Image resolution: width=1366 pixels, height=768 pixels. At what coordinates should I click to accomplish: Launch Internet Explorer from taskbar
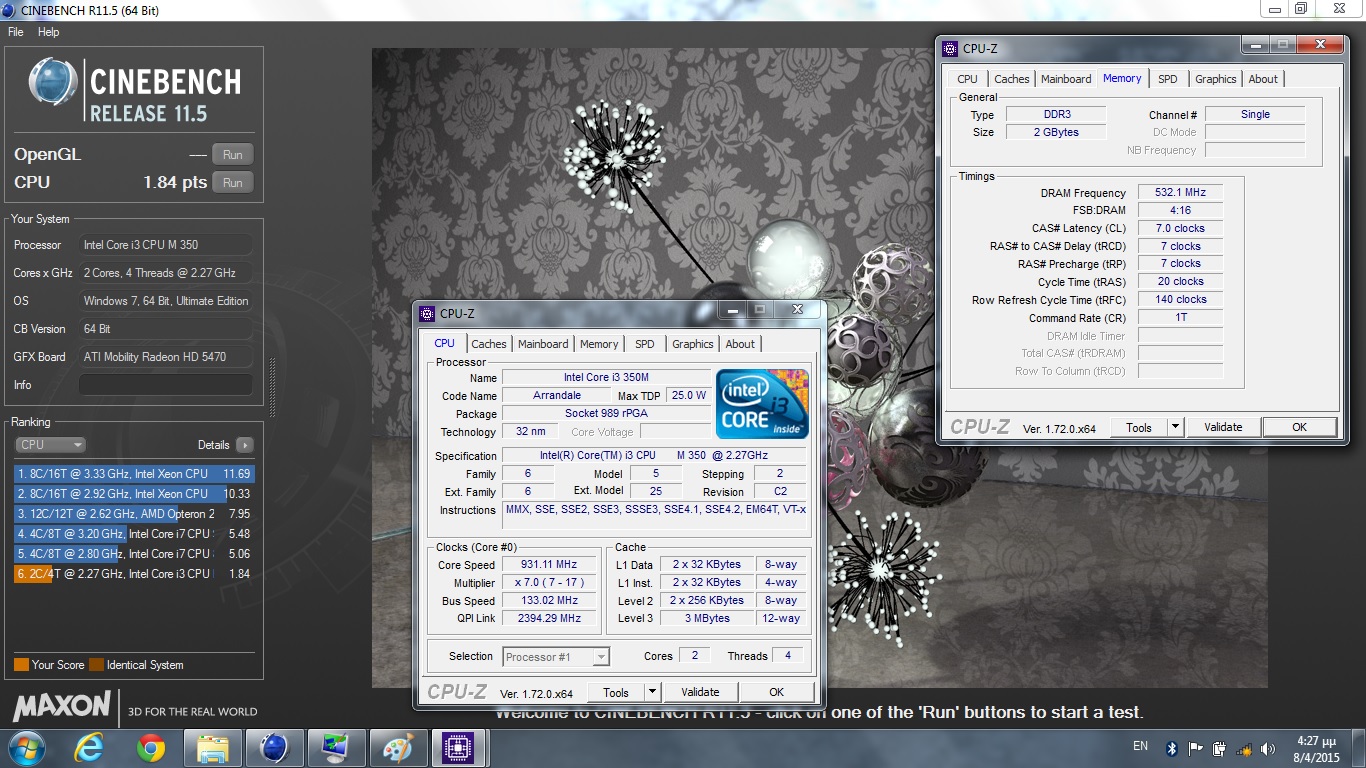(91, 747)
